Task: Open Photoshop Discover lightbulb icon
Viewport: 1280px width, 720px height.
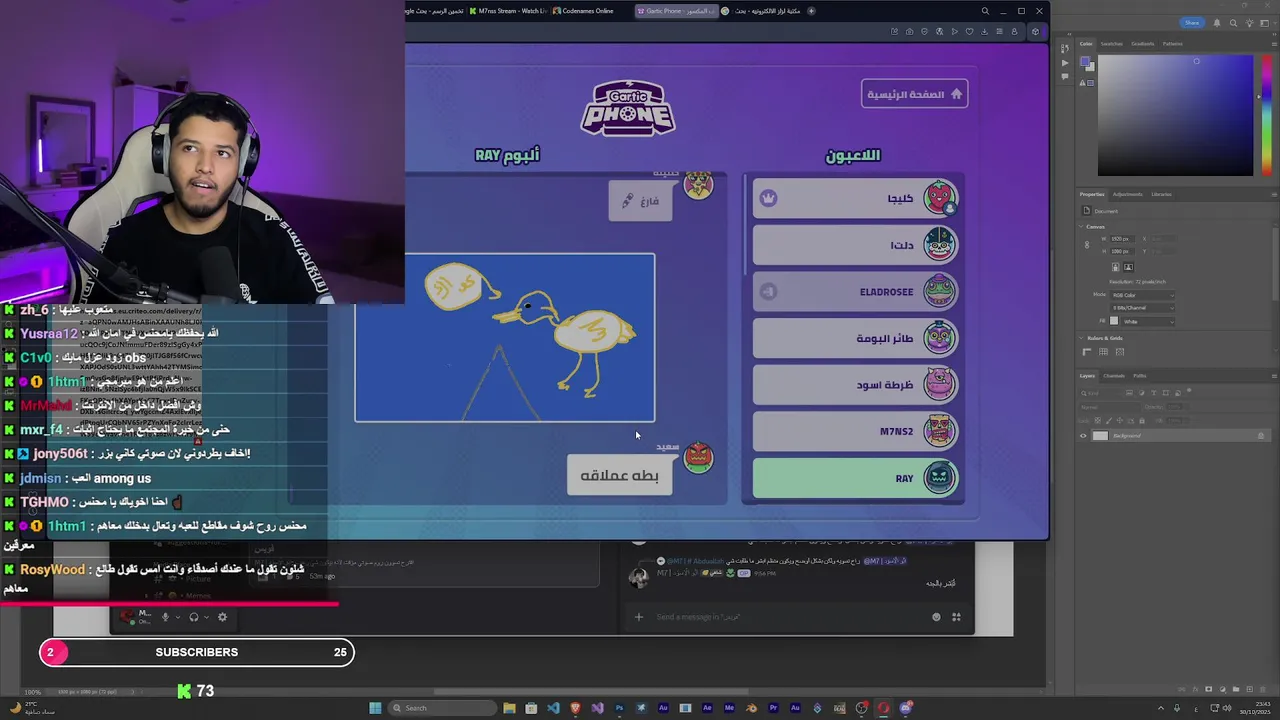Action: tap(1249, 23)
